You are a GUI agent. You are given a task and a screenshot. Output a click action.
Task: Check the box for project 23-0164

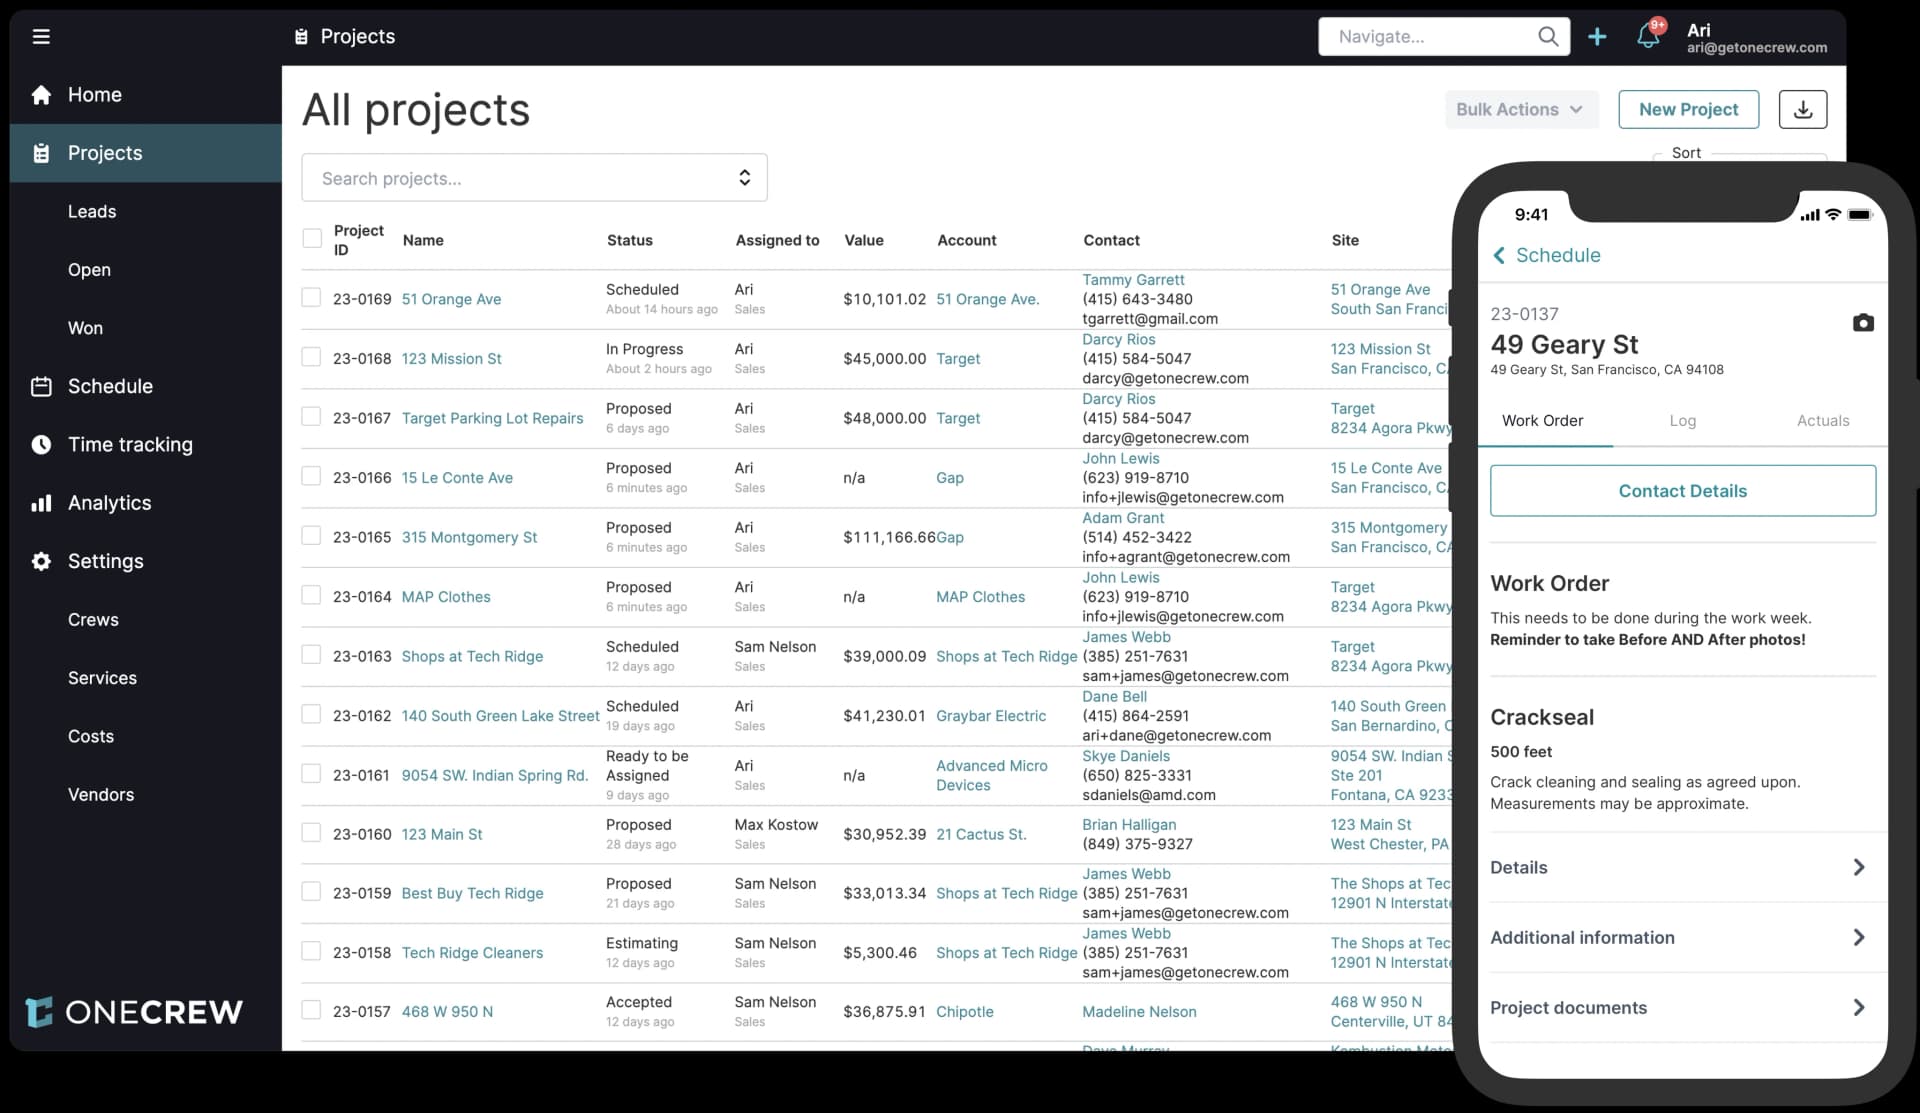(x=312, y=595)
